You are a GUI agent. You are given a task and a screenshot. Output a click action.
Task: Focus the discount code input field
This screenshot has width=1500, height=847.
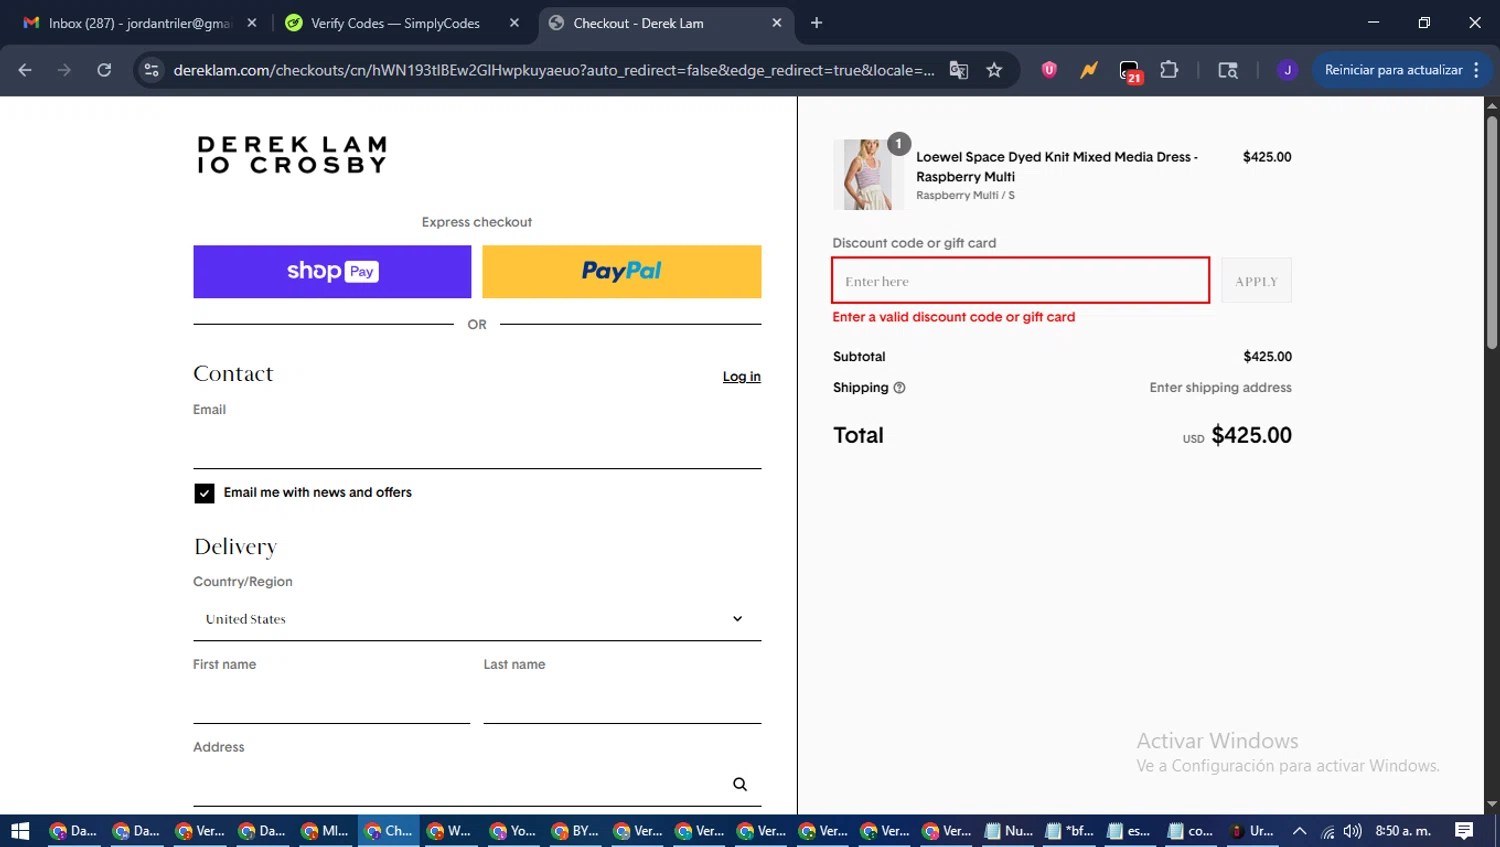coord(1020,281)
